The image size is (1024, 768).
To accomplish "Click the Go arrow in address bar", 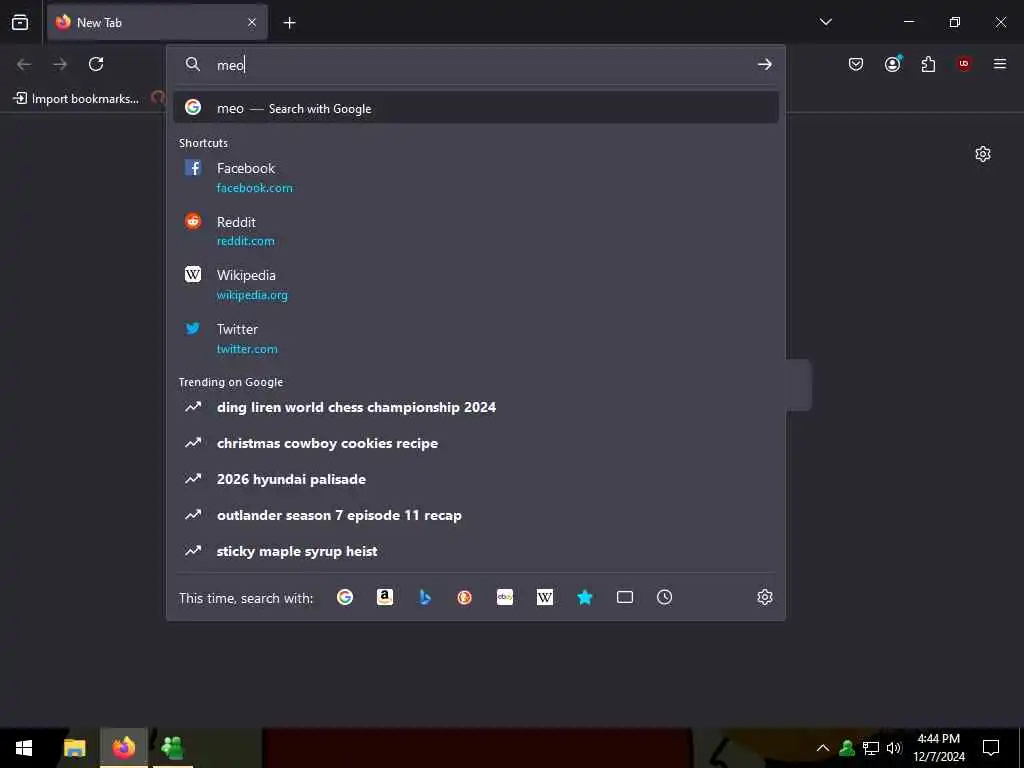I will (765, 64).
